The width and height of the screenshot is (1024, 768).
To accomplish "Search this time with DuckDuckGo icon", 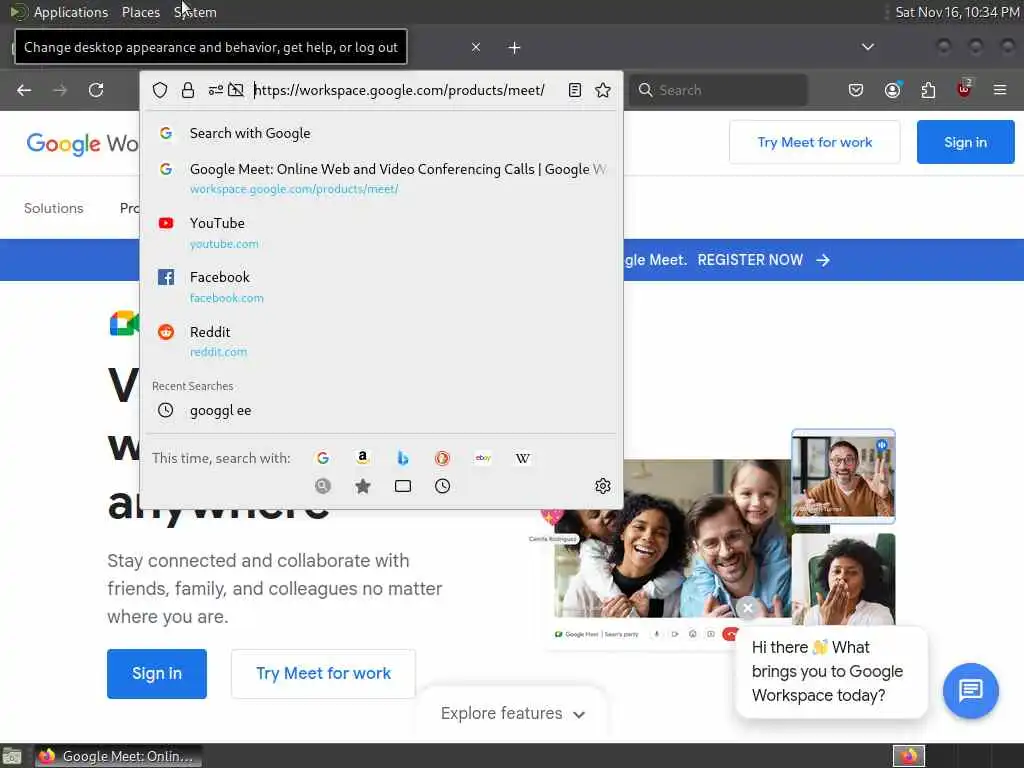I will coord(443,458).
